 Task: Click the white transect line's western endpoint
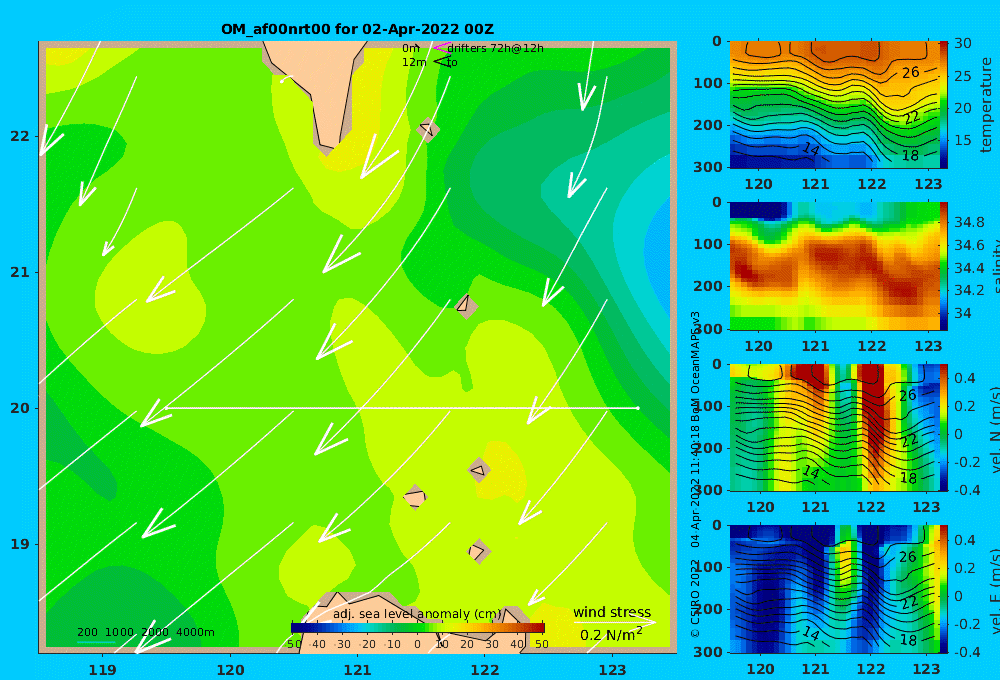[x=166, y=408]
